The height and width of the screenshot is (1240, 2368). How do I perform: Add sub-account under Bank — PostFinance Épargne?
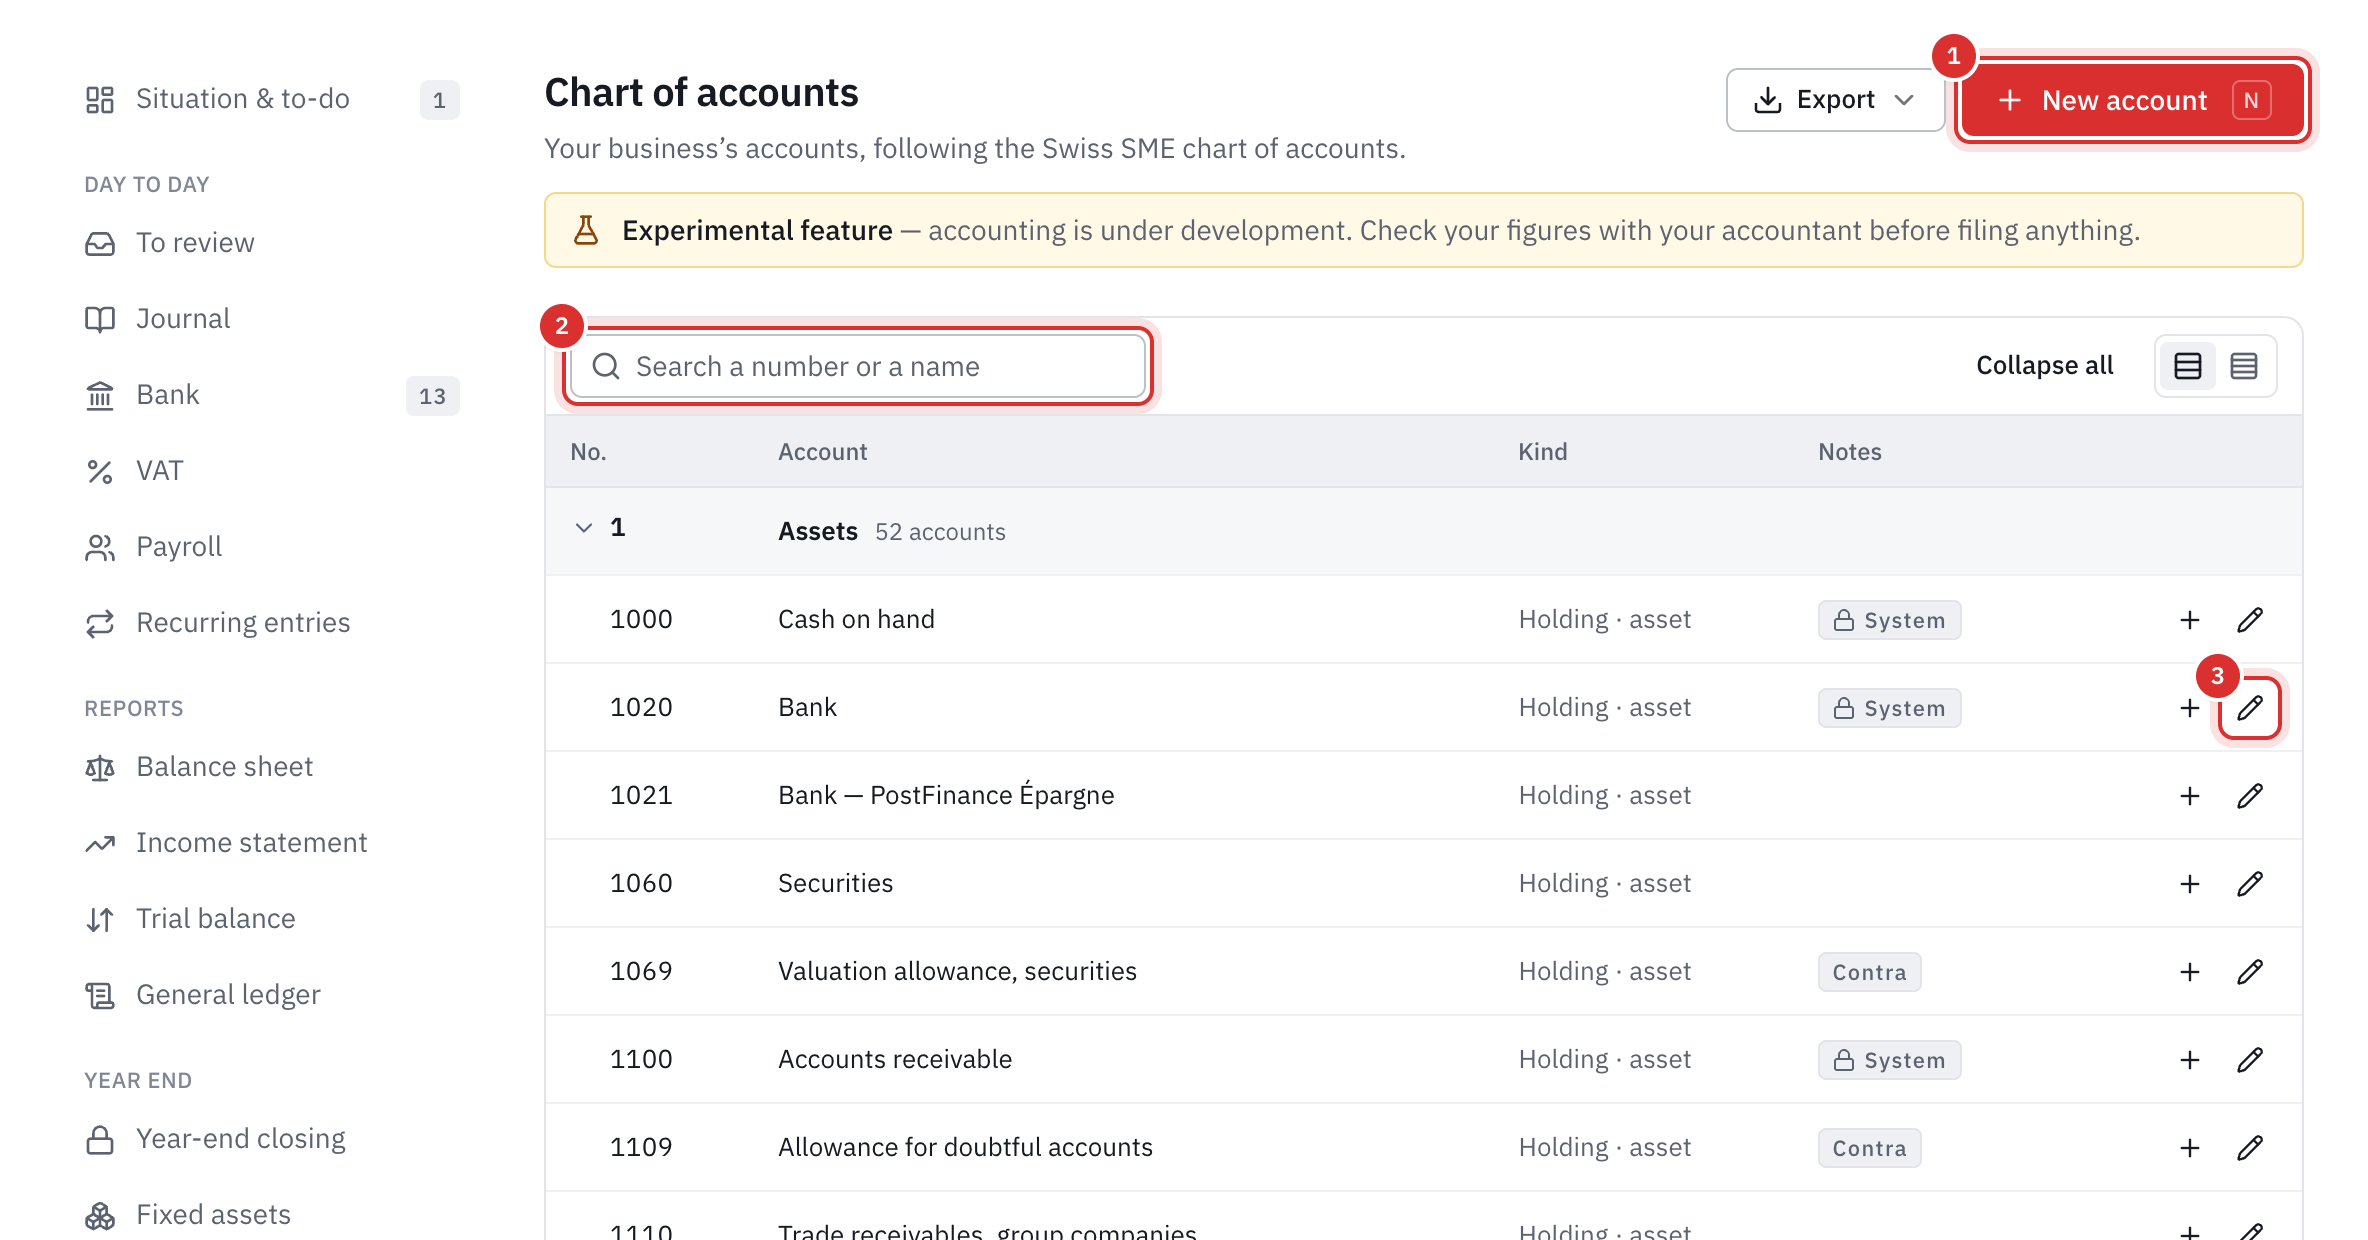(x=2189, y=796)
